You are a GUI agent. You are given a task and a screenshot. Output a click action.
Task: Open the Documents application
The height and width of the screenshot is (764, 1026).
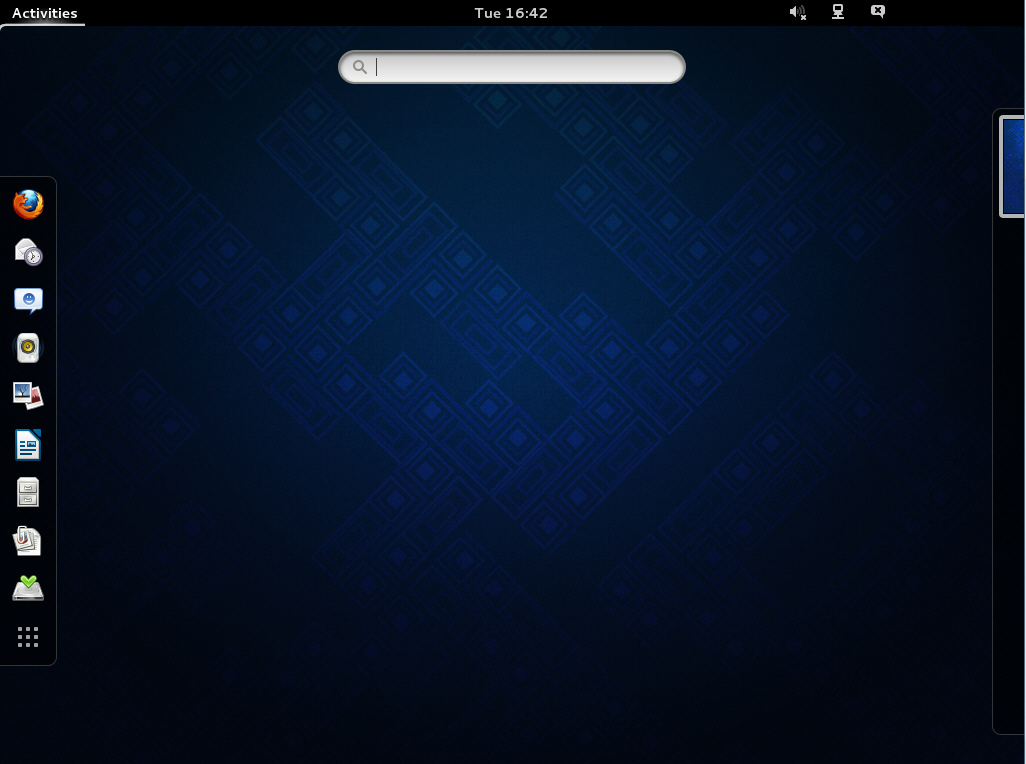coord(28,541)
